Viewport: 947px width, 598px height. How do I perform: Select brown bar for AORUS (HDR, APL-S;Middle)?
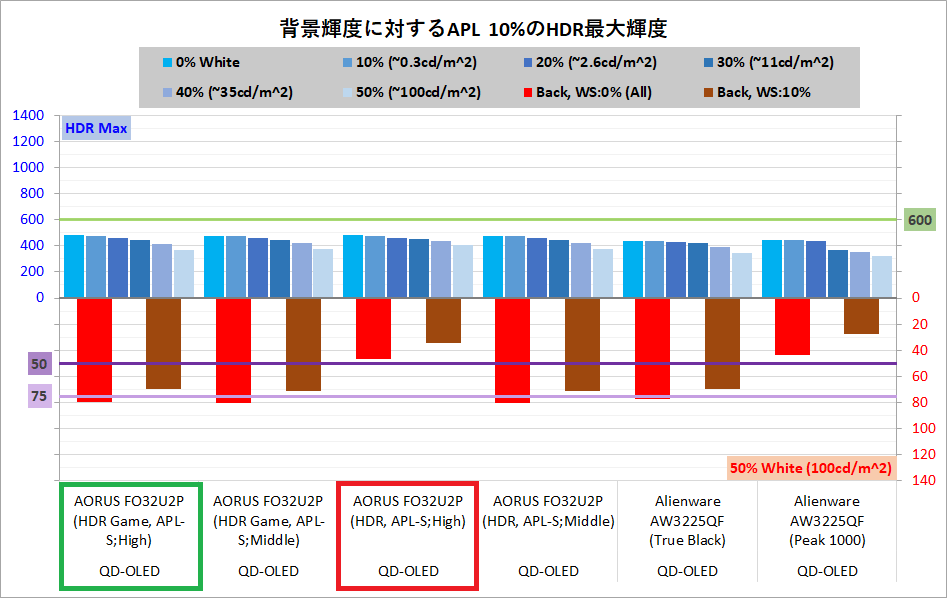click(582, 344)
